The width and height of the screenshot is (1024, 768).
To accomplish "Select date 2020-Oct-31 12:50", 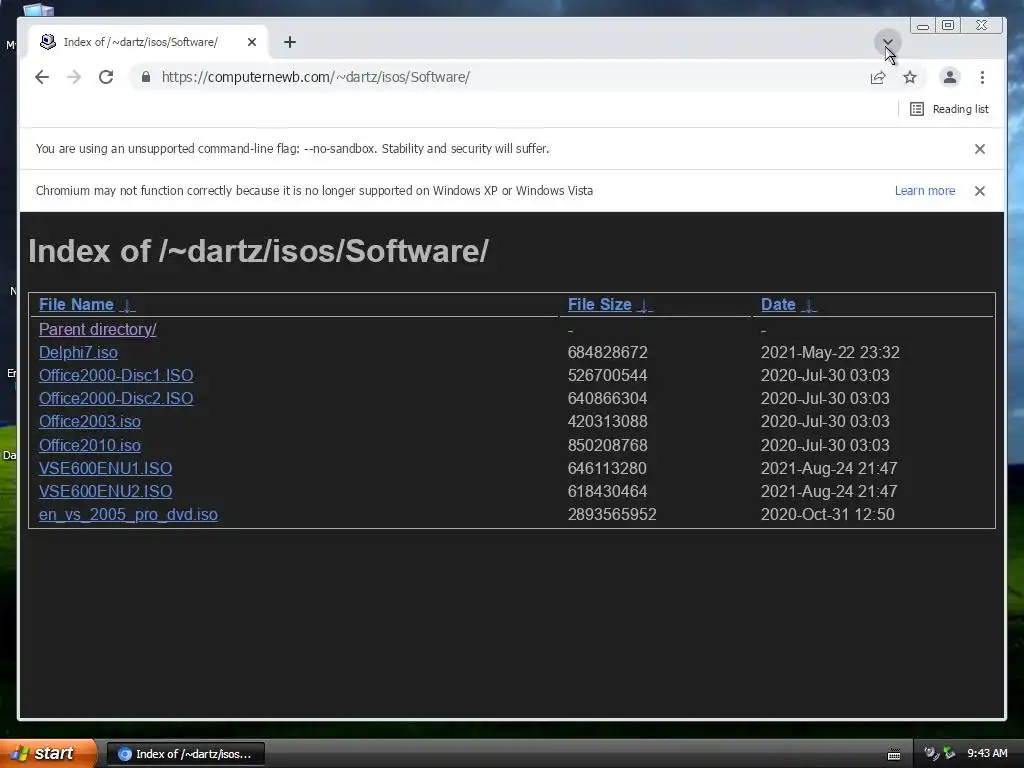I will (x=827, y=515).
